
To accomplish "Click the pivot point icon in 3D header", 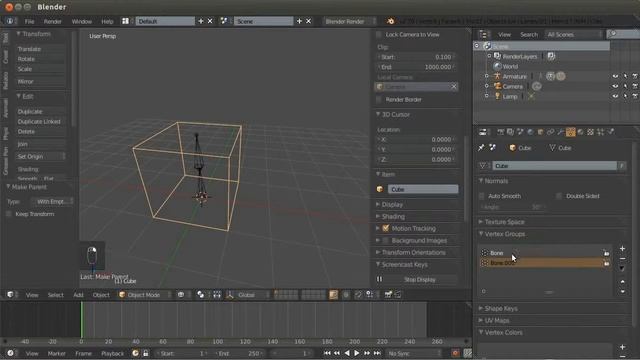I will click(x=200, y=295).
